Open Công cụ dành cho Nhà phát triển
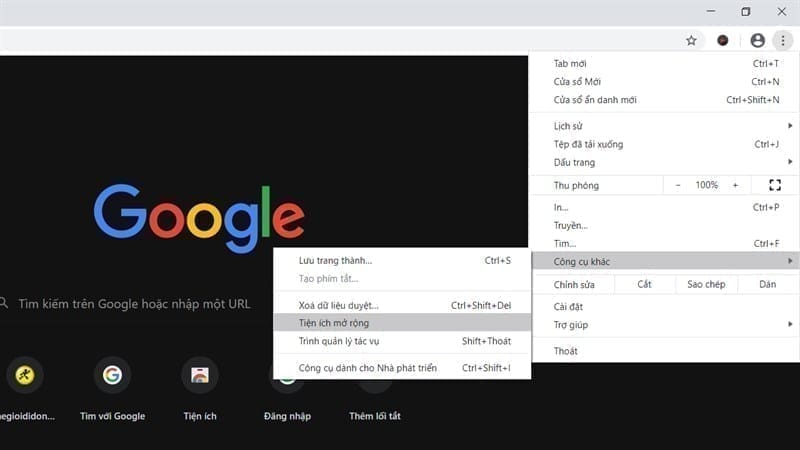The image size is (800, 450). tap(402, 368)
